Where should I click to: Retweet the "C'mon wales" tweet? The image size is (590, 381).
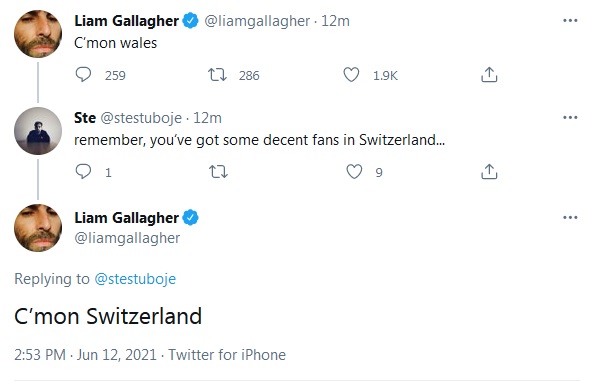pos(217,75)
